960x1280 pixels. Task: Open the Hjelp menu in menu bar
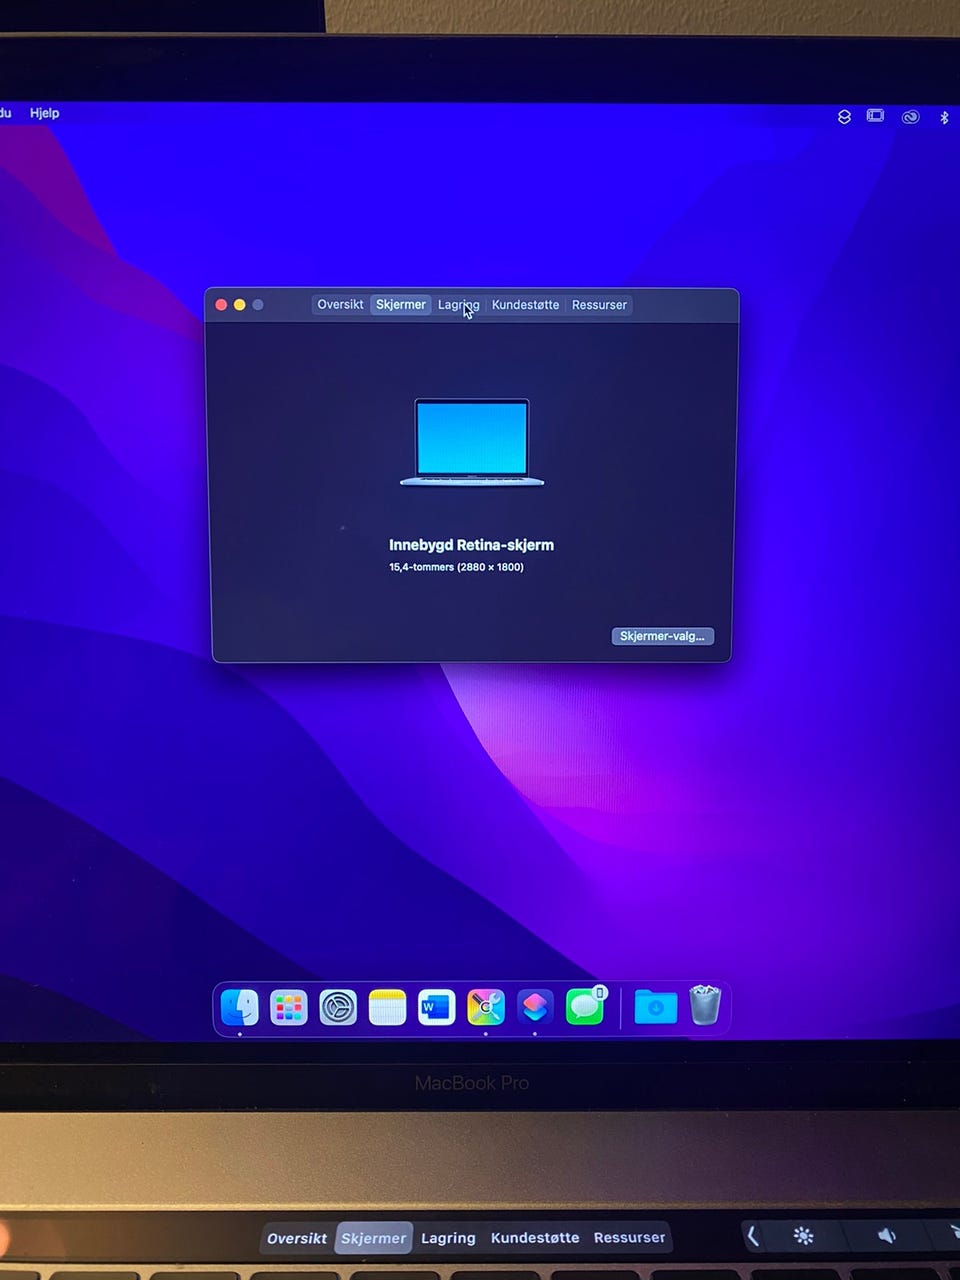coord(44,113)
